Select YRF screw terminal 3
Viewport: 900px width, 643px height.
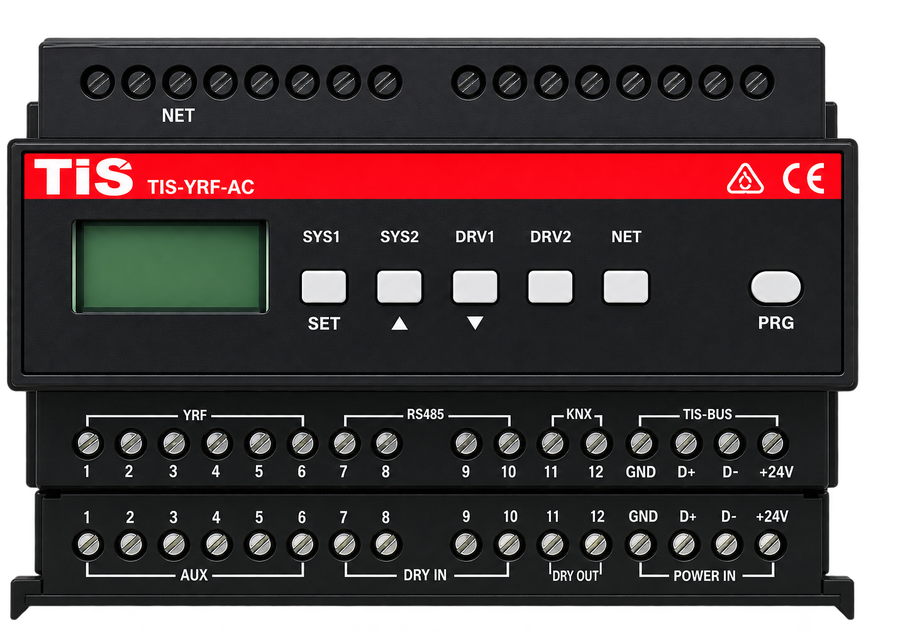[174, 443]
